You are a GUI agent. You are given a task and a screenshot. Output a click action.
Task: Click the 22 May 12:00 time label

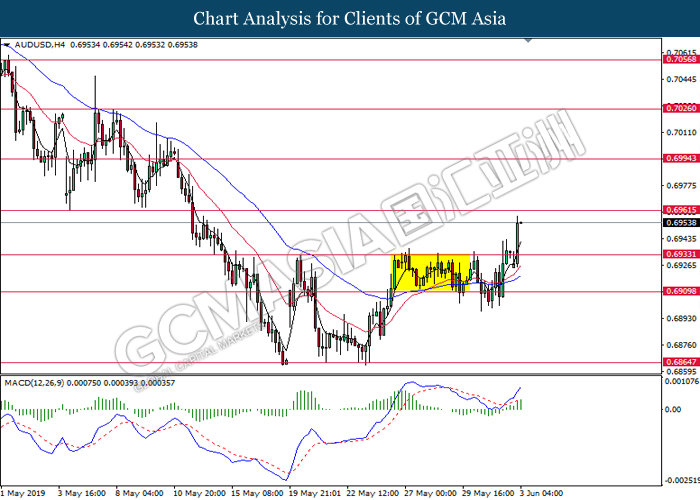(x=373, y=493)
